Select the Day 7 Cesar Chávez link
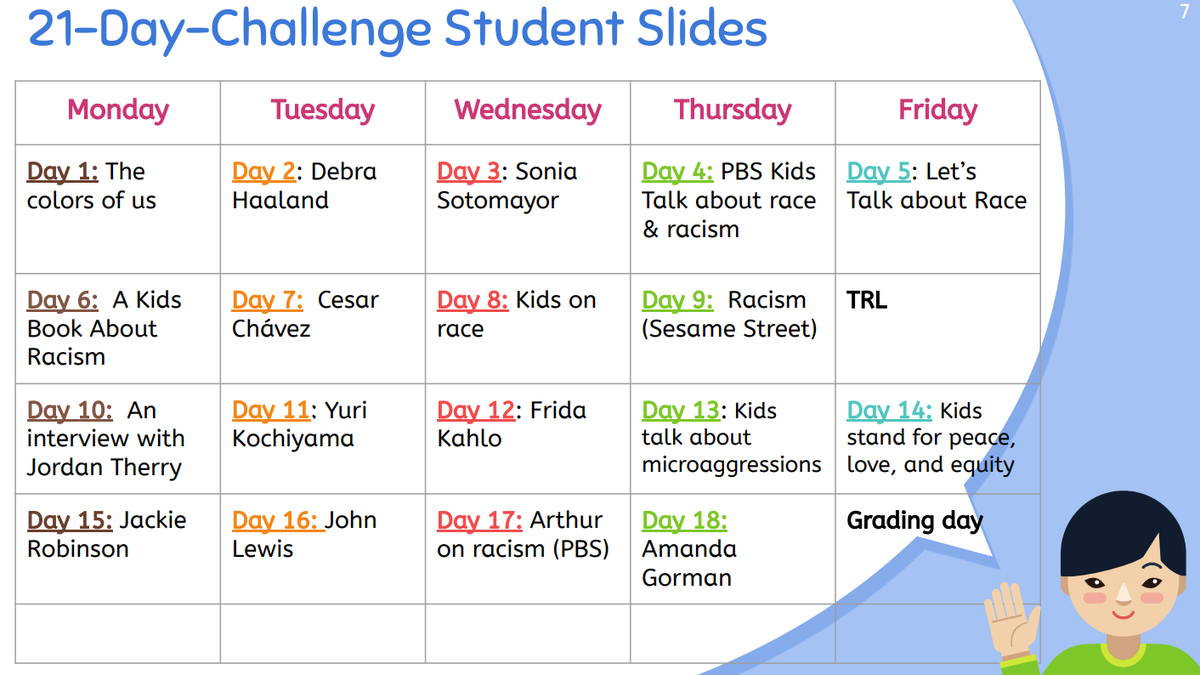 pos(267,300)
